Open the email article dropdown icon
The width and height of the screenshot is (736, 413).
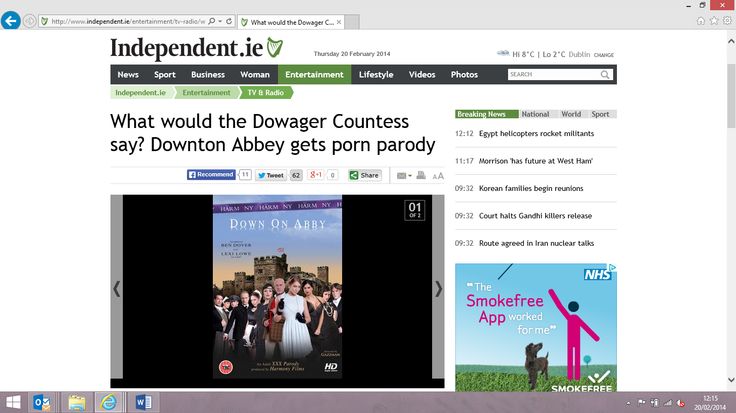click(x=404, y=176)
